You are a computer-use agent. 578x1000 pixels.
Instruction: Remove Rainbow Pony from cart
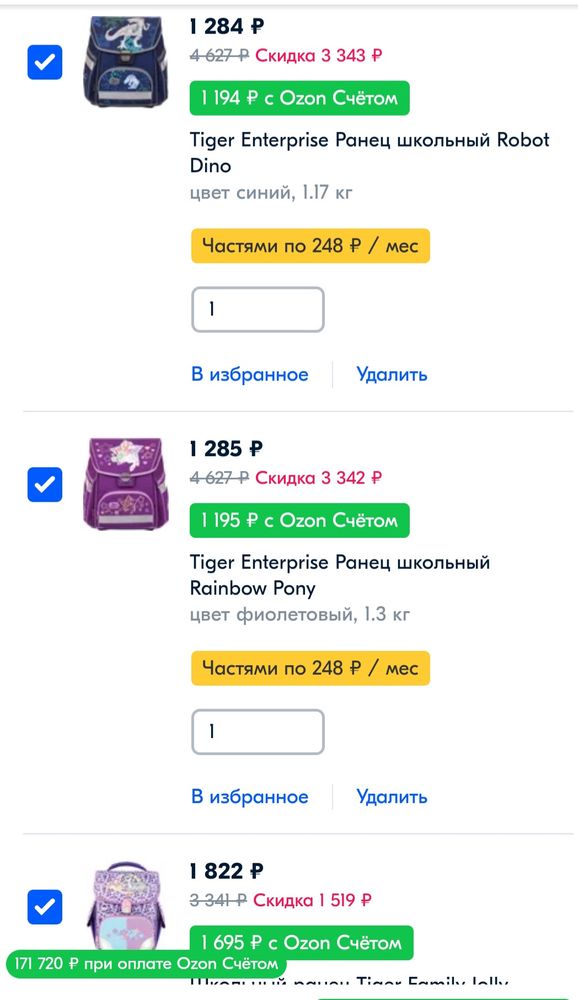coord(390,796)
